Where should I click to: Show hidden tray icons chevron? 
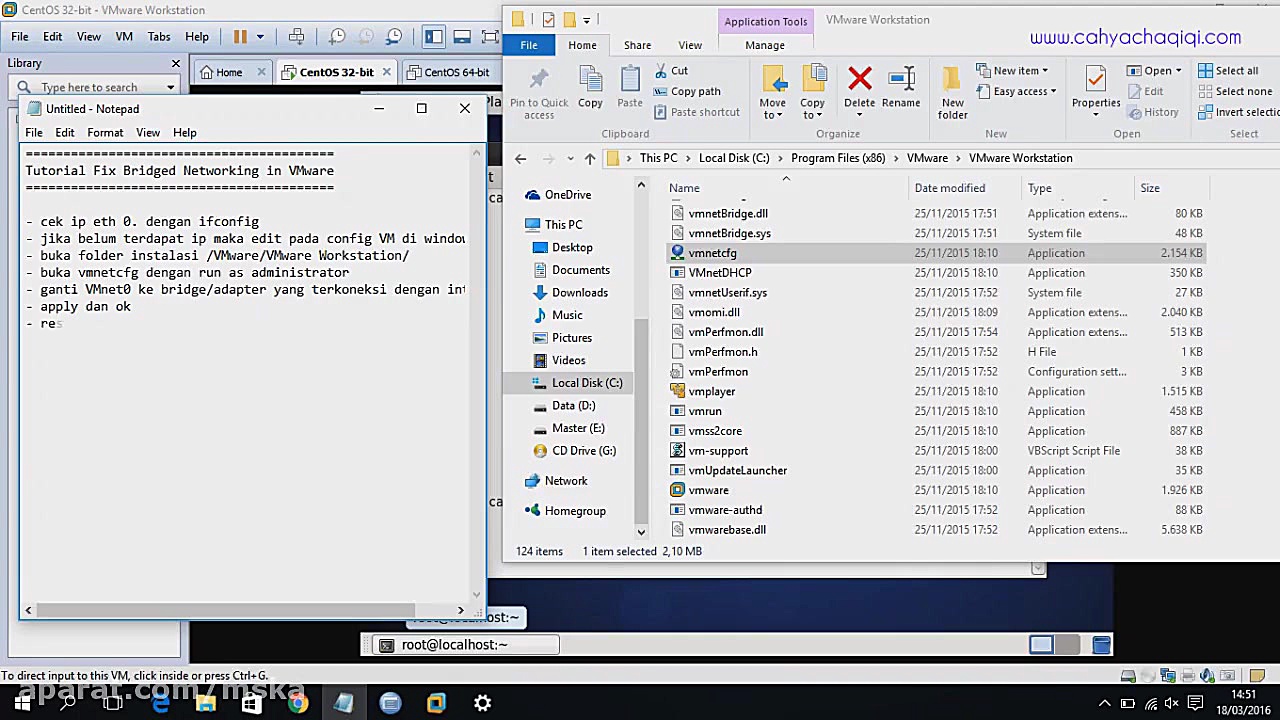tap(1105, 703)
